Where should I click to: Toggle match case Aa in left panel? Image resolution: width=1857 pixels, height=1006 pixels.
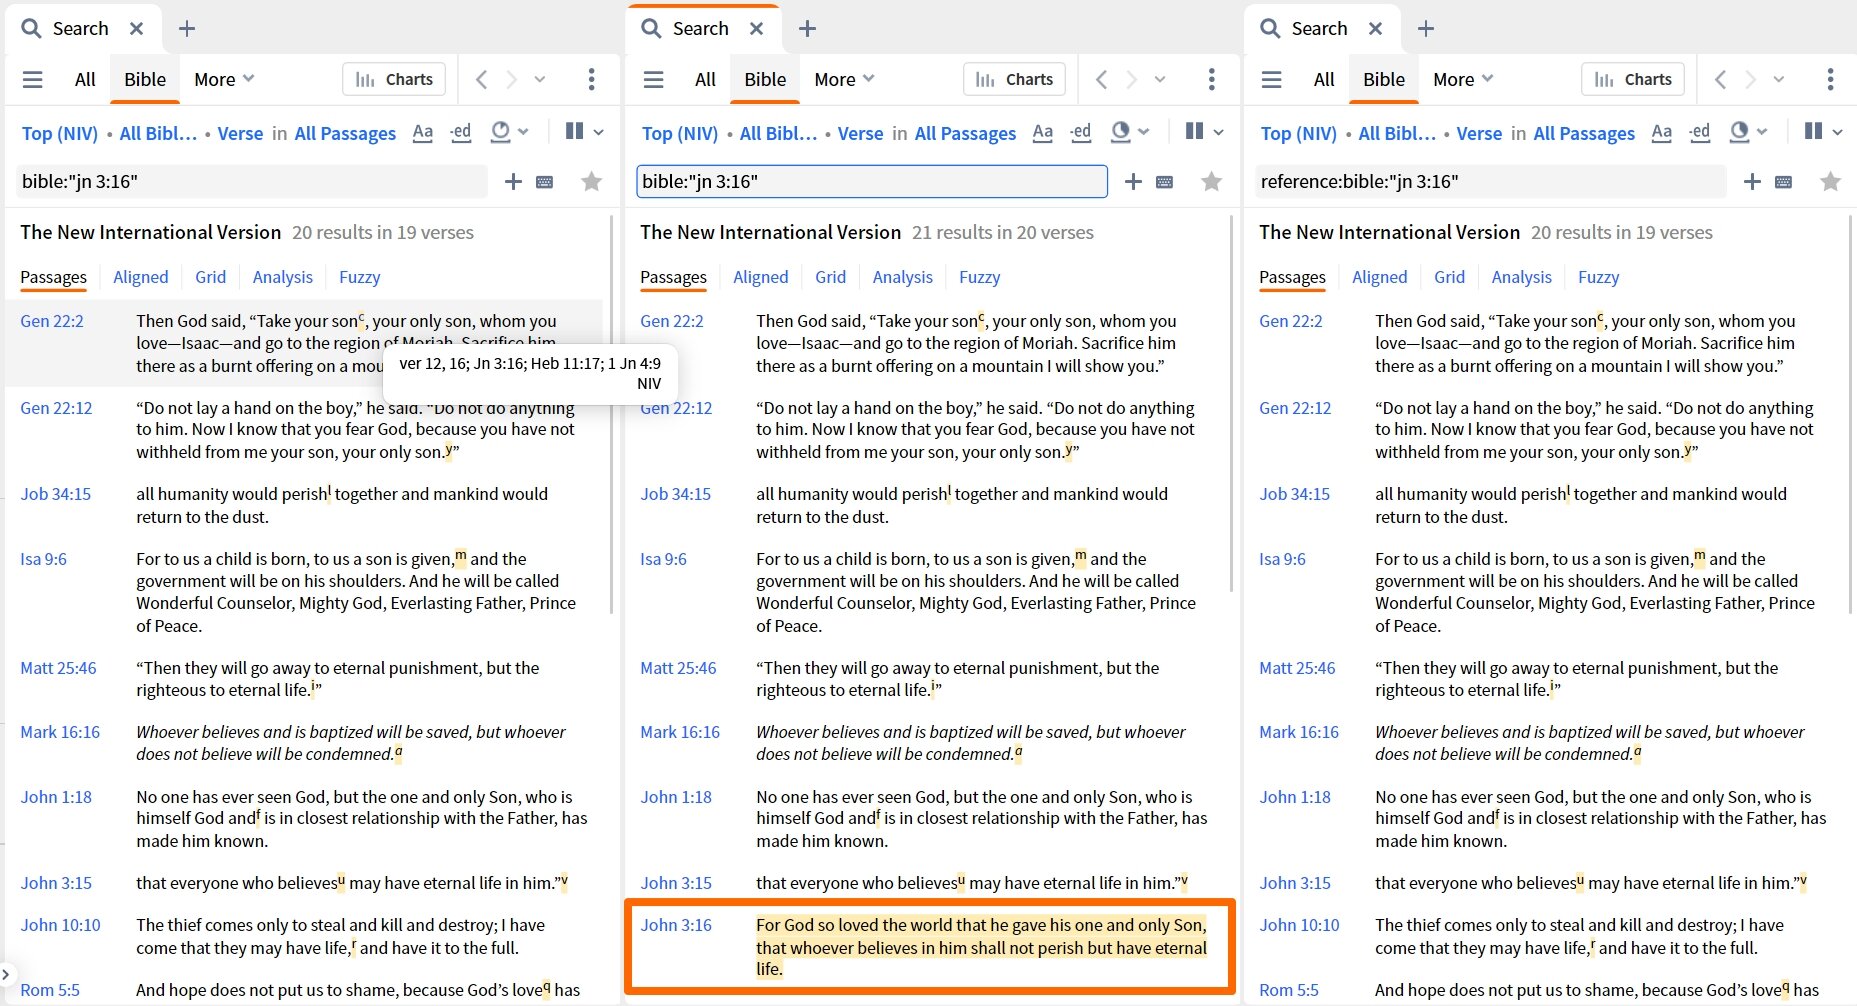pos(423,132)
